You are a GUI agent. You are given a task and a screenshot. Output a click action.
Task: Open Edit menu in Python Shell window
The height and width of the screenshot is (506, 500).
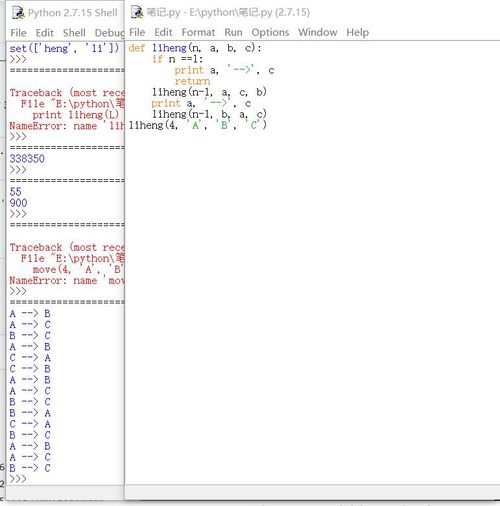point(45,33)
